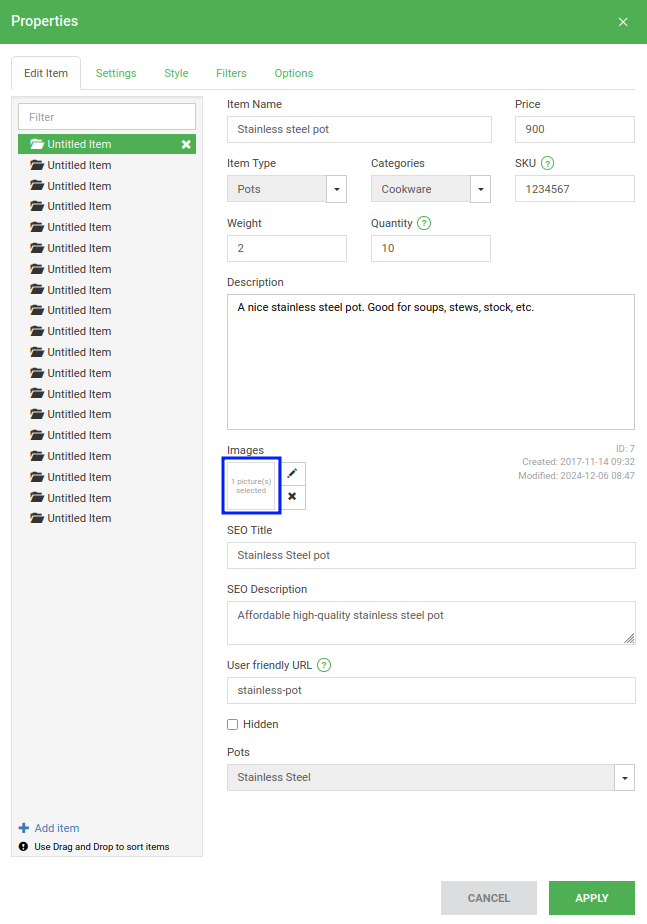Click the CANCEL button
The image size is (647, 924).
point(488,898)
